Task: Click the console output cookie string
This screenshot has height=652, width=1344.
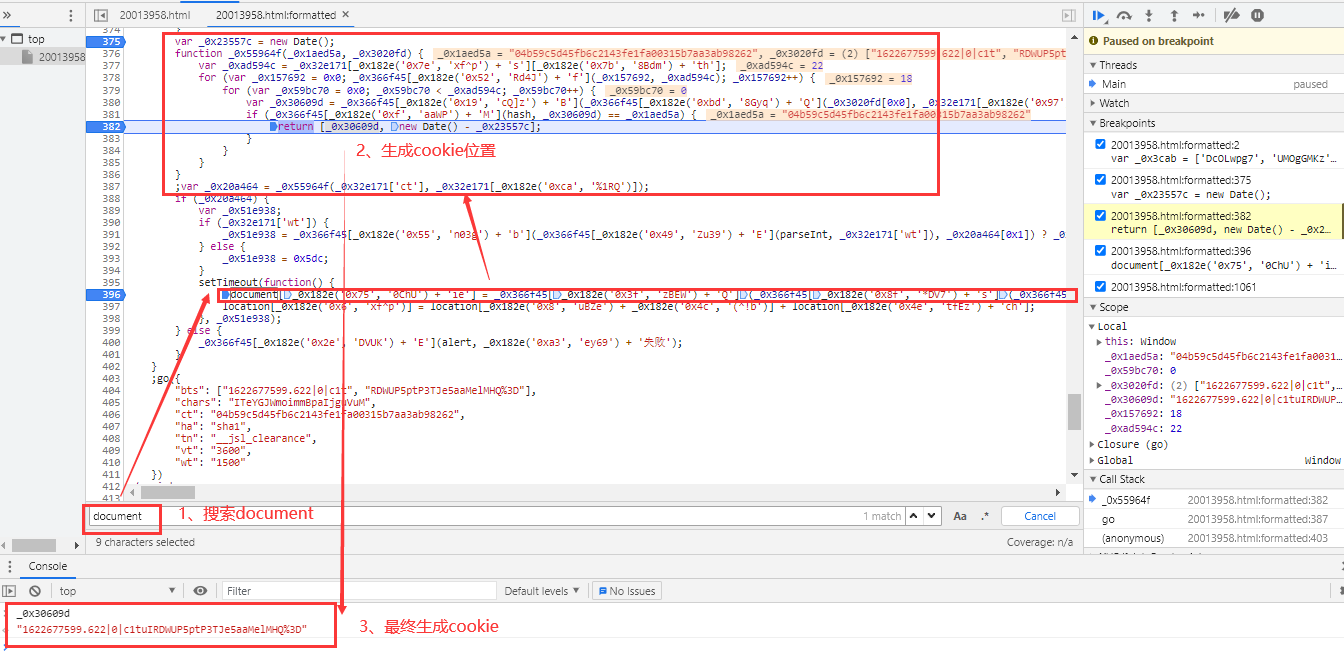Action: 162,629
